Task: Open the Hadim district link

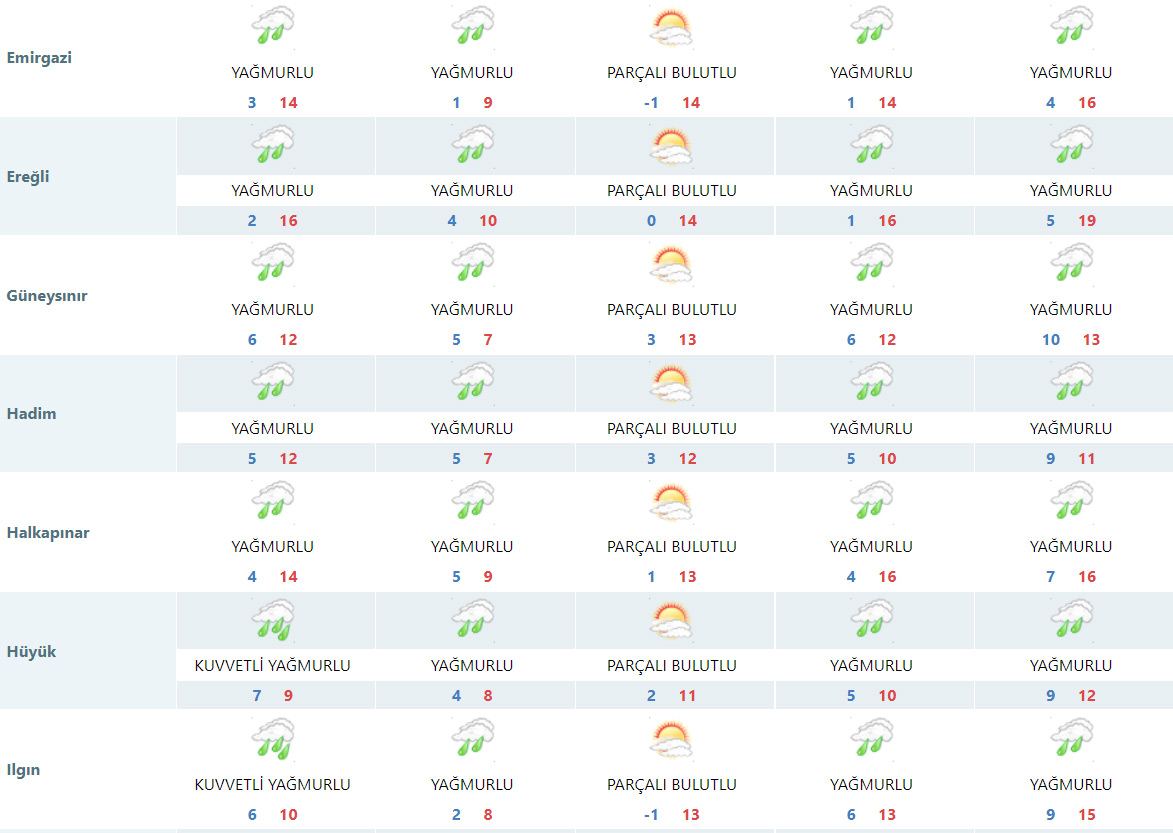Action: click(31, 414)
